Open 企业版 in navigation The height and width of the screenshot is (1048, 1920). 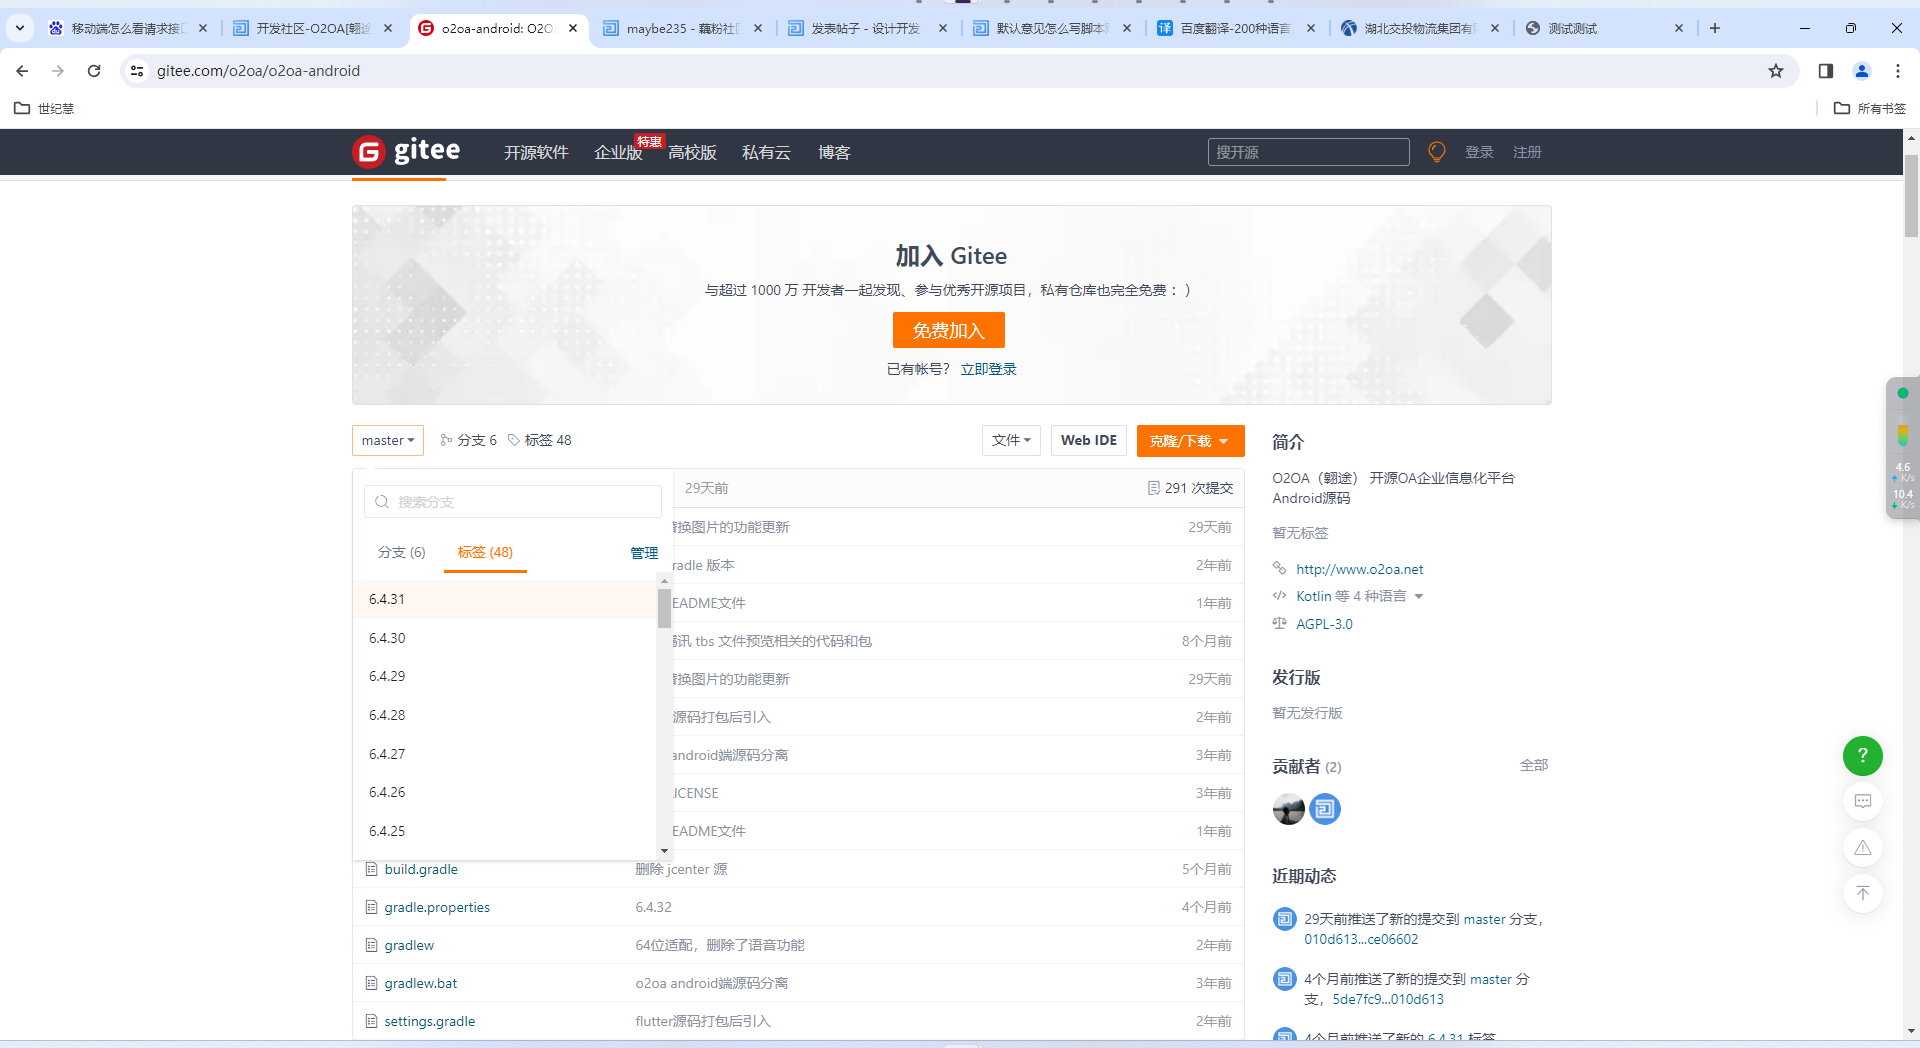point(618,152)
